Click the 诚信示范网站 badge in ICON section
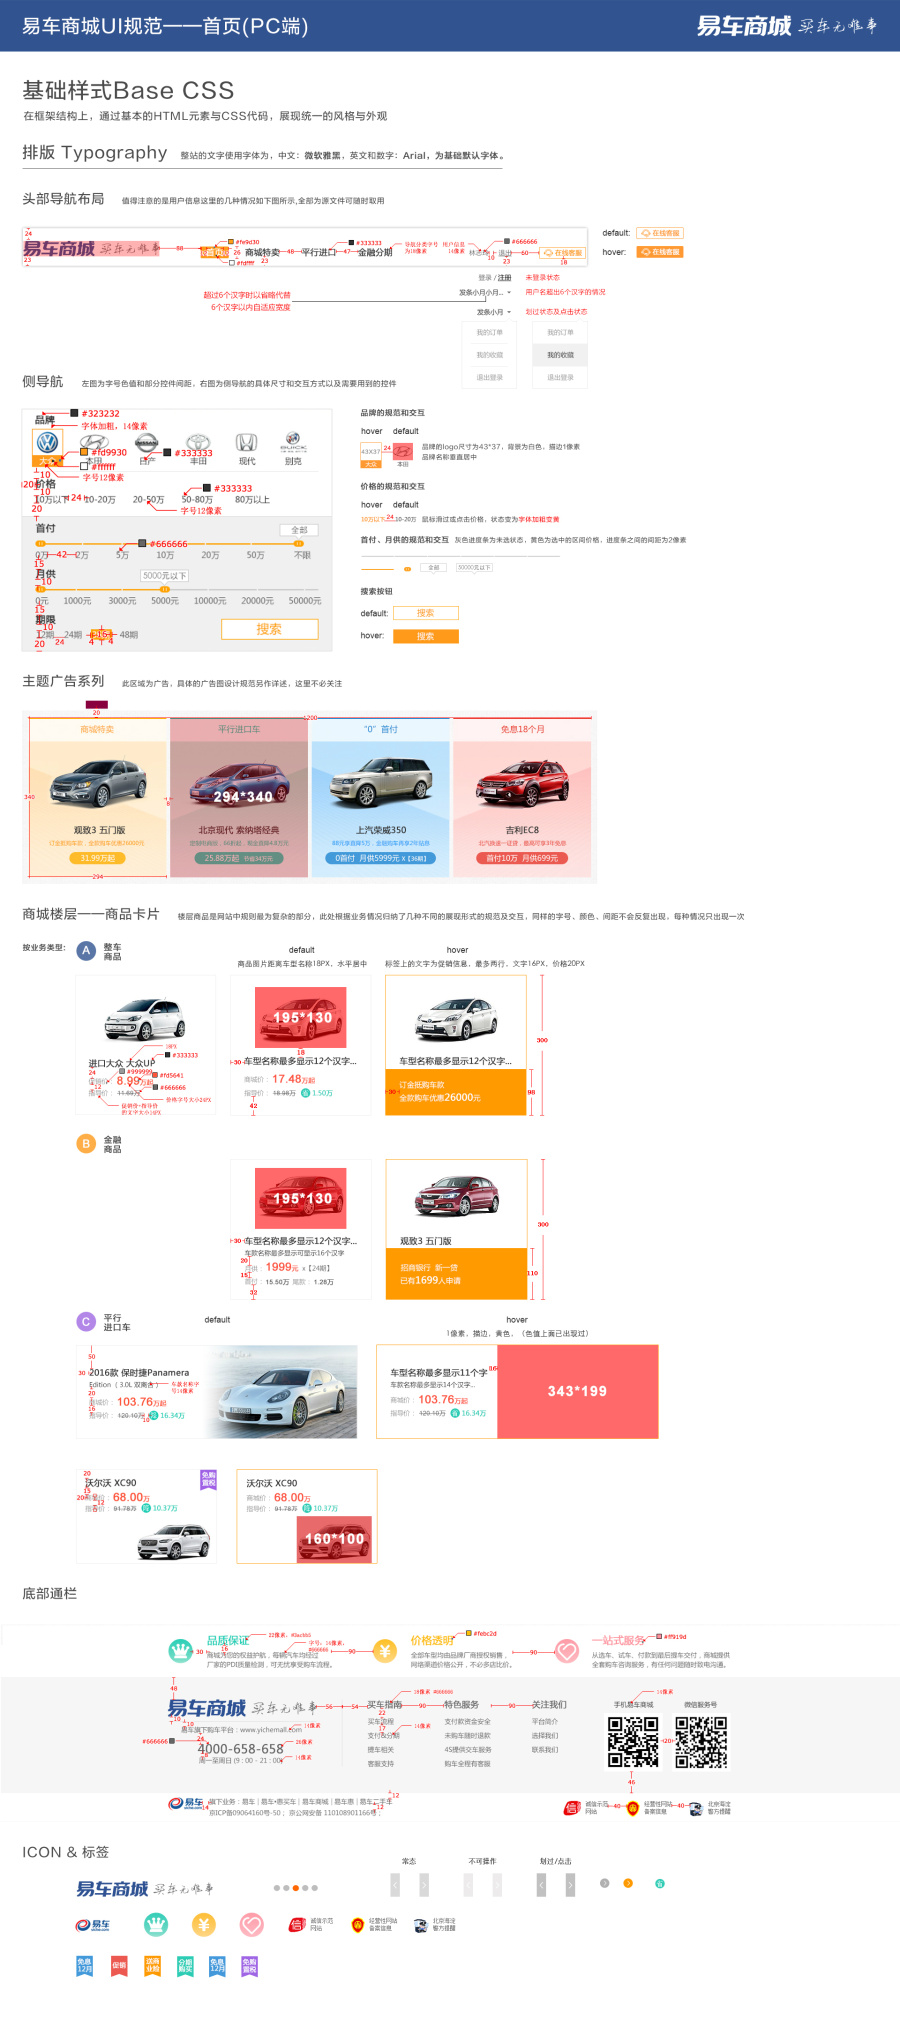900x2020 pixels. pos(311,1924)
